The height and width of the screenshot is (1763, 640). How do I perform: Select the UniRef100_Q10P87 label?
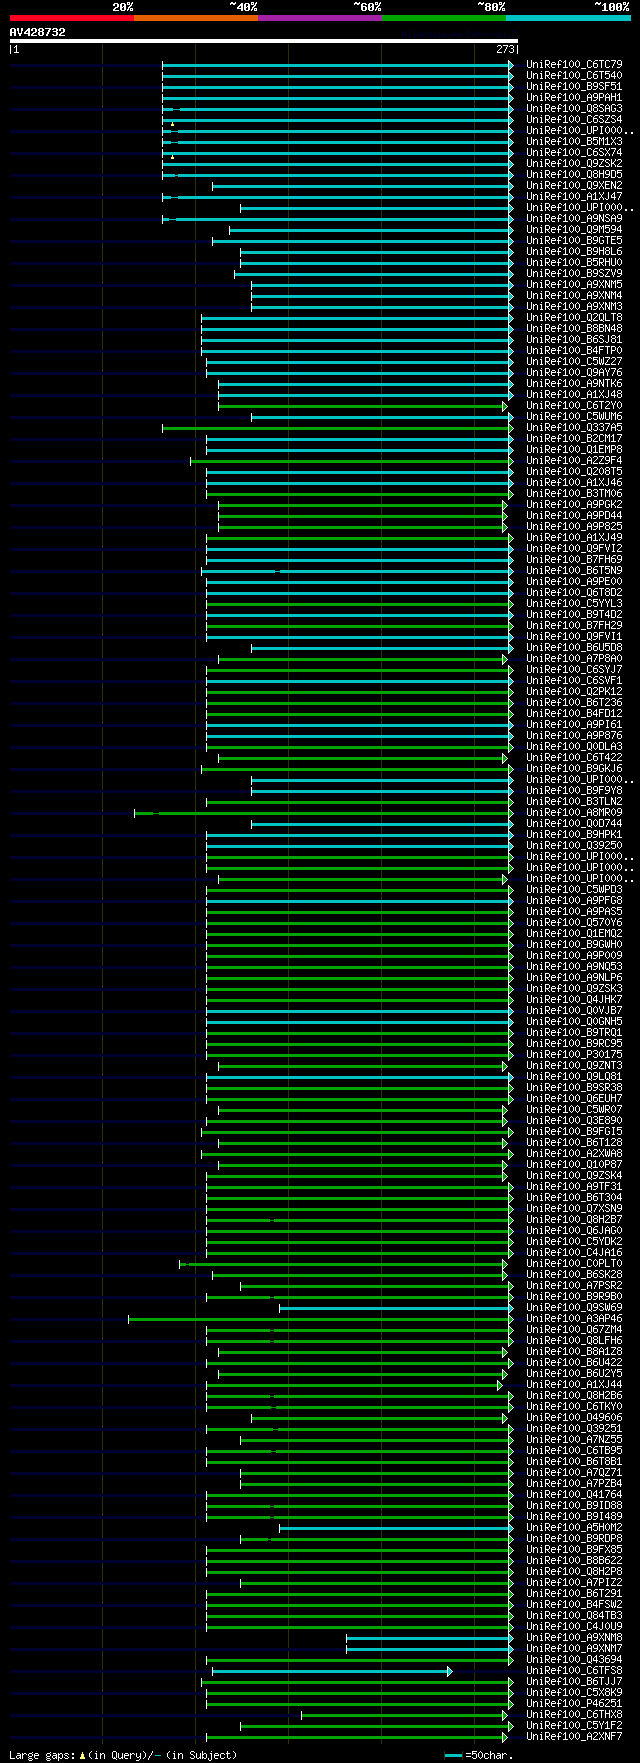(574, 1165)
